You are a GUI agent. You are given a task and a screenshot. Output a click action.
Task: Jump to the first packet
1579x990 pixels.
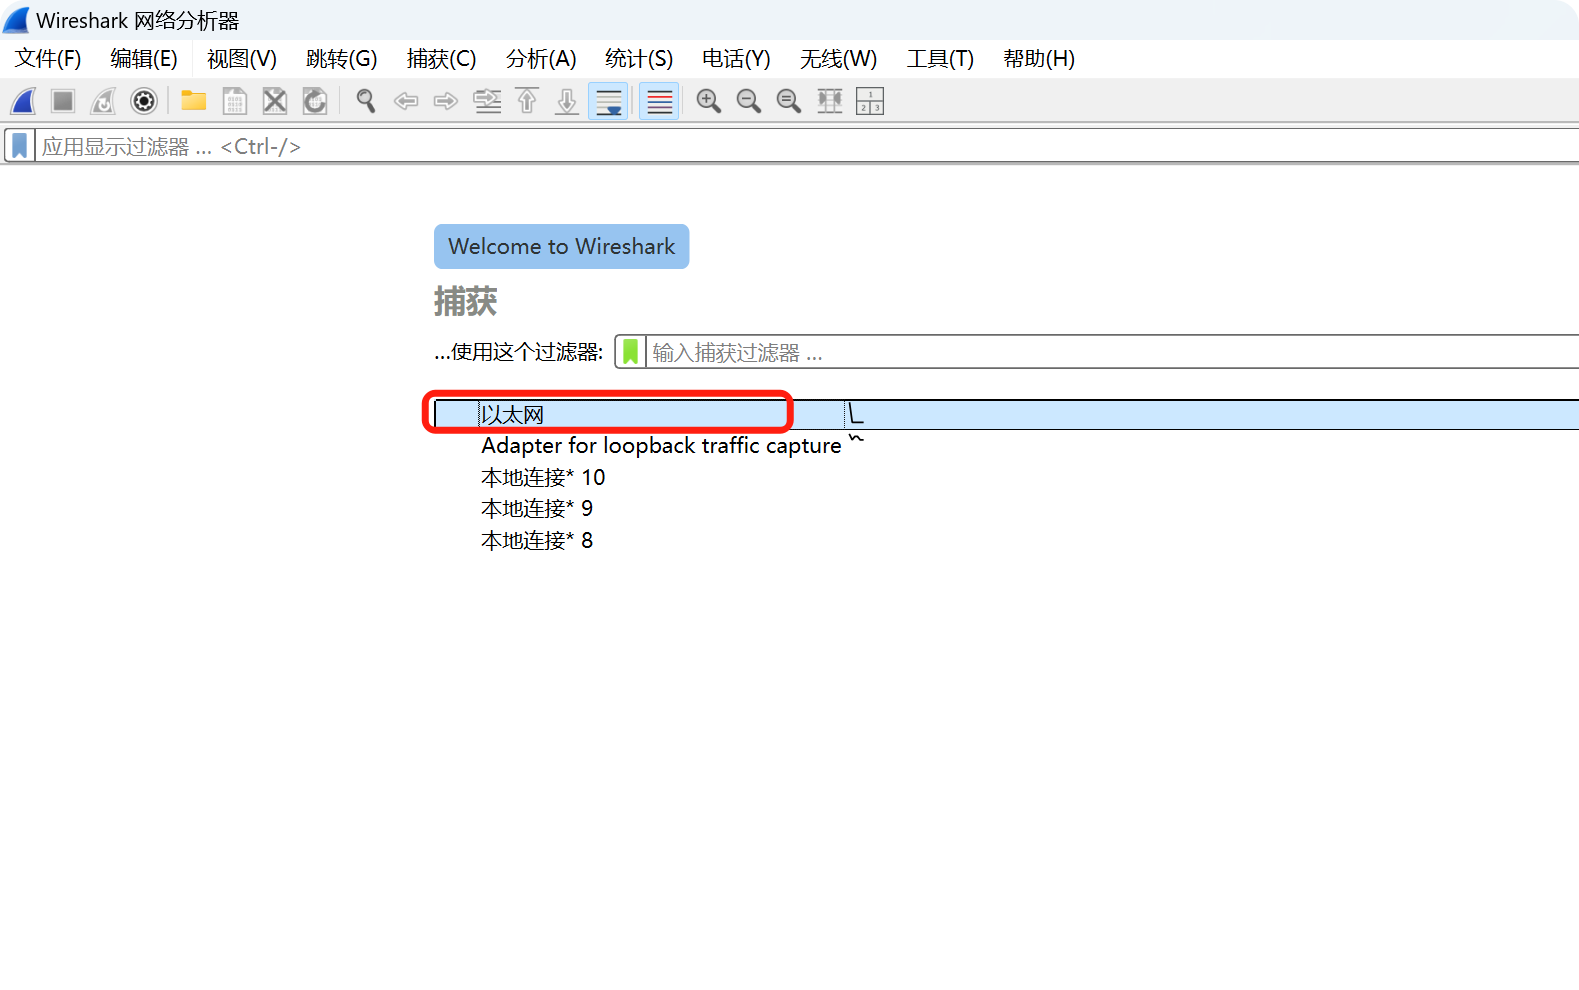tap(527, 101)
